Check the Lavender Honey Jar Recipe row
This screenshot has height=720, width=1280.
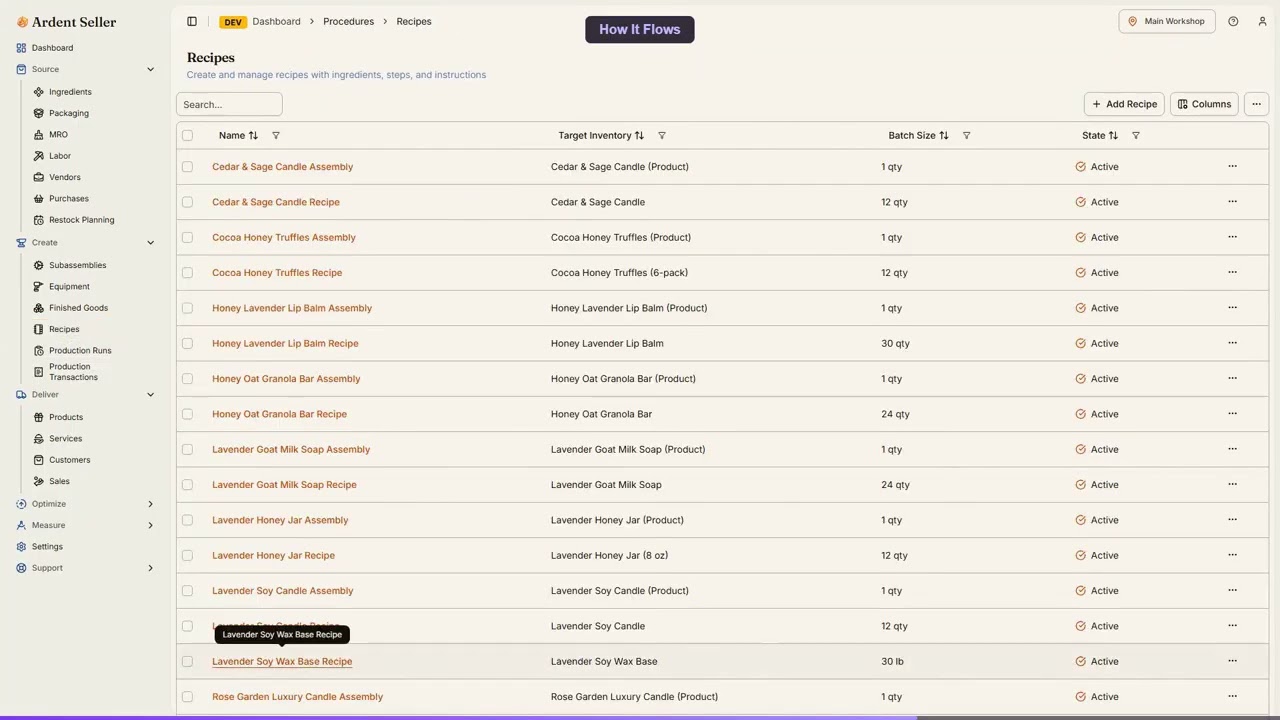(x=187, y=555)
